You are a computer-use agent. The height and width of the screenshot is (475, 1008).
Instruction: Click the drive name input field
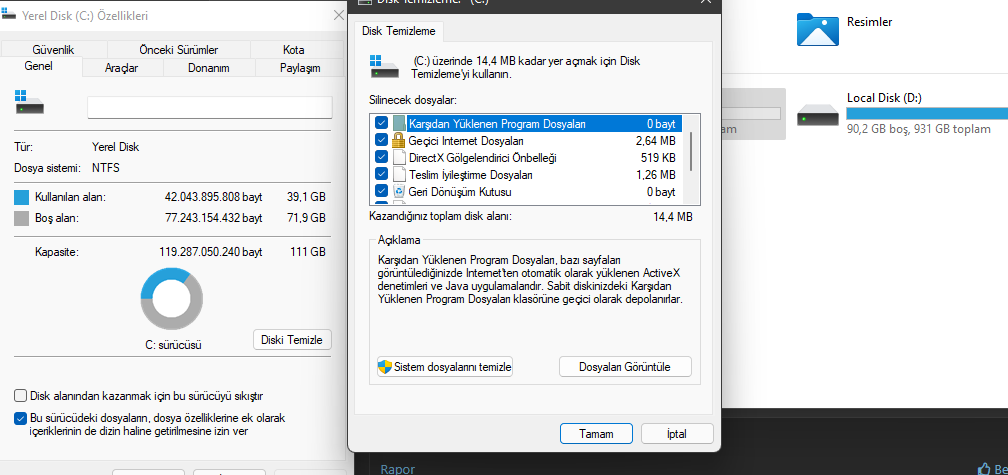click(210, 107)
